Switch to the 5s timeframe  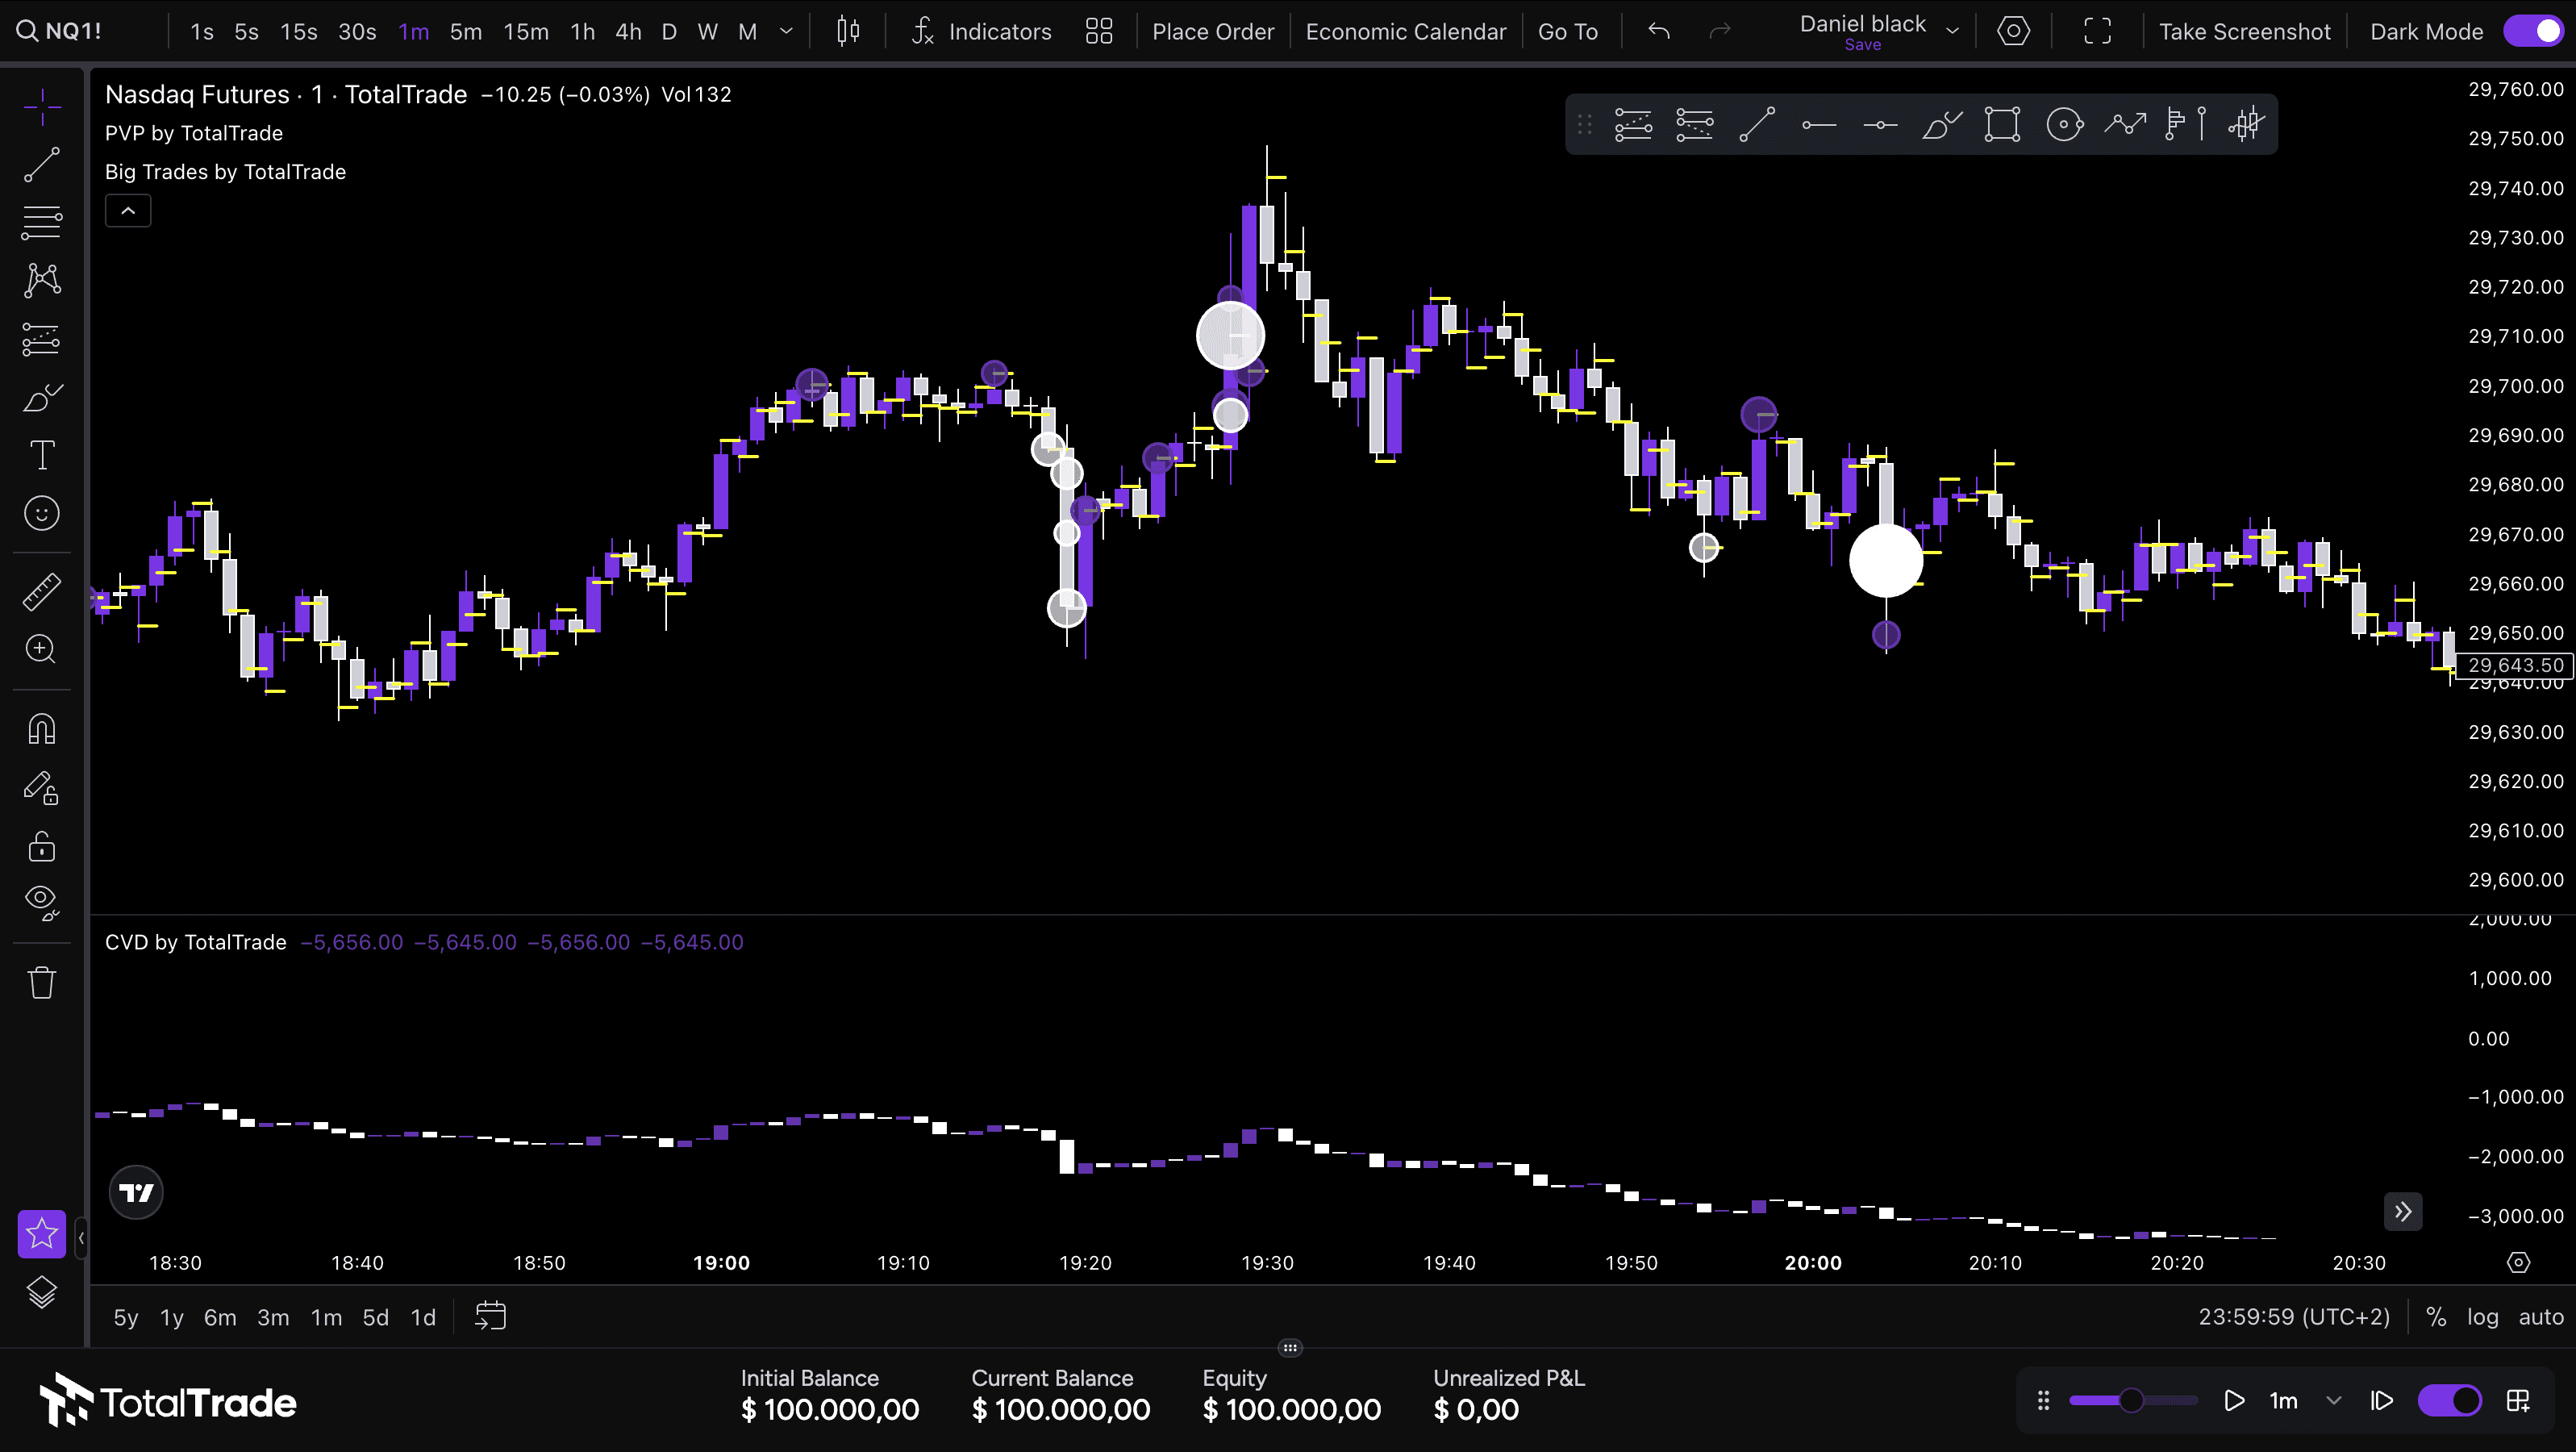coord(246,32)
